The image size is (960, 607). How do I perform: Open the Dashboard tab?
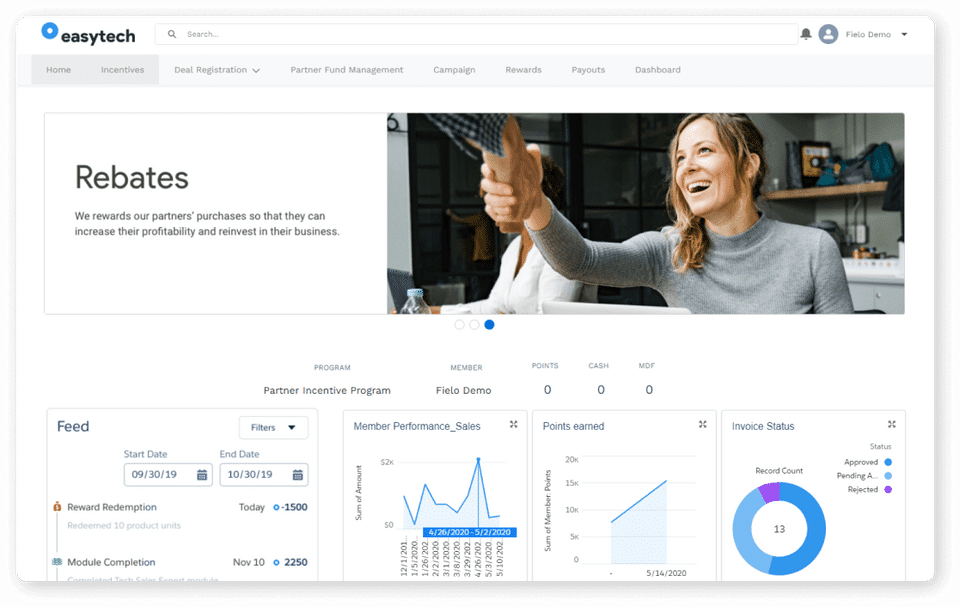coord(658,70)
